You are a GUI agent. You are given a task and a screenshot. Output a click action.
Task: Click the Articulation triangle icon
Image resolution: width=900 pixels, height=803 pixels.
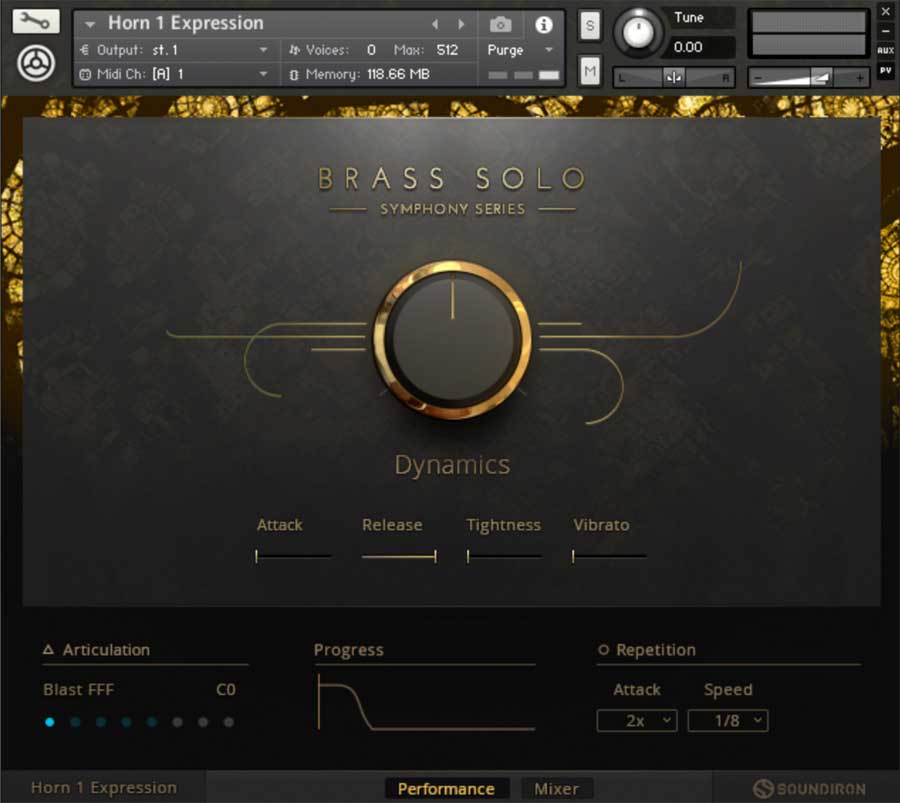[49, 649]
